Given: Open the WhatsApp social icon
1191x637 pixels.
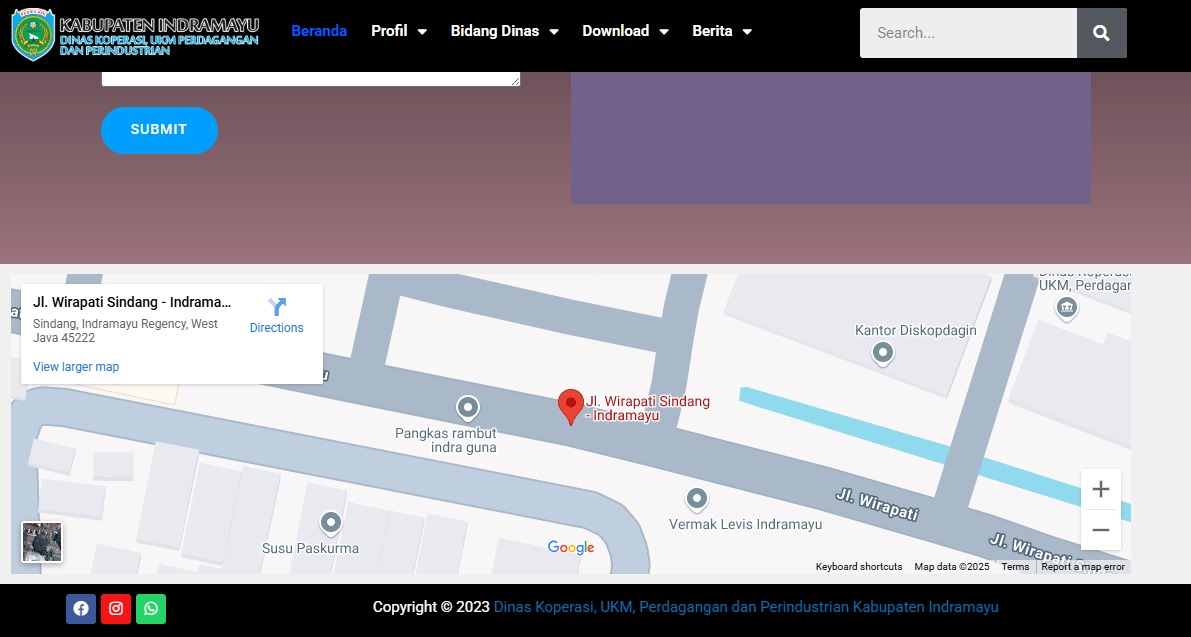Looking at the screenshot, I should [151, 608].
